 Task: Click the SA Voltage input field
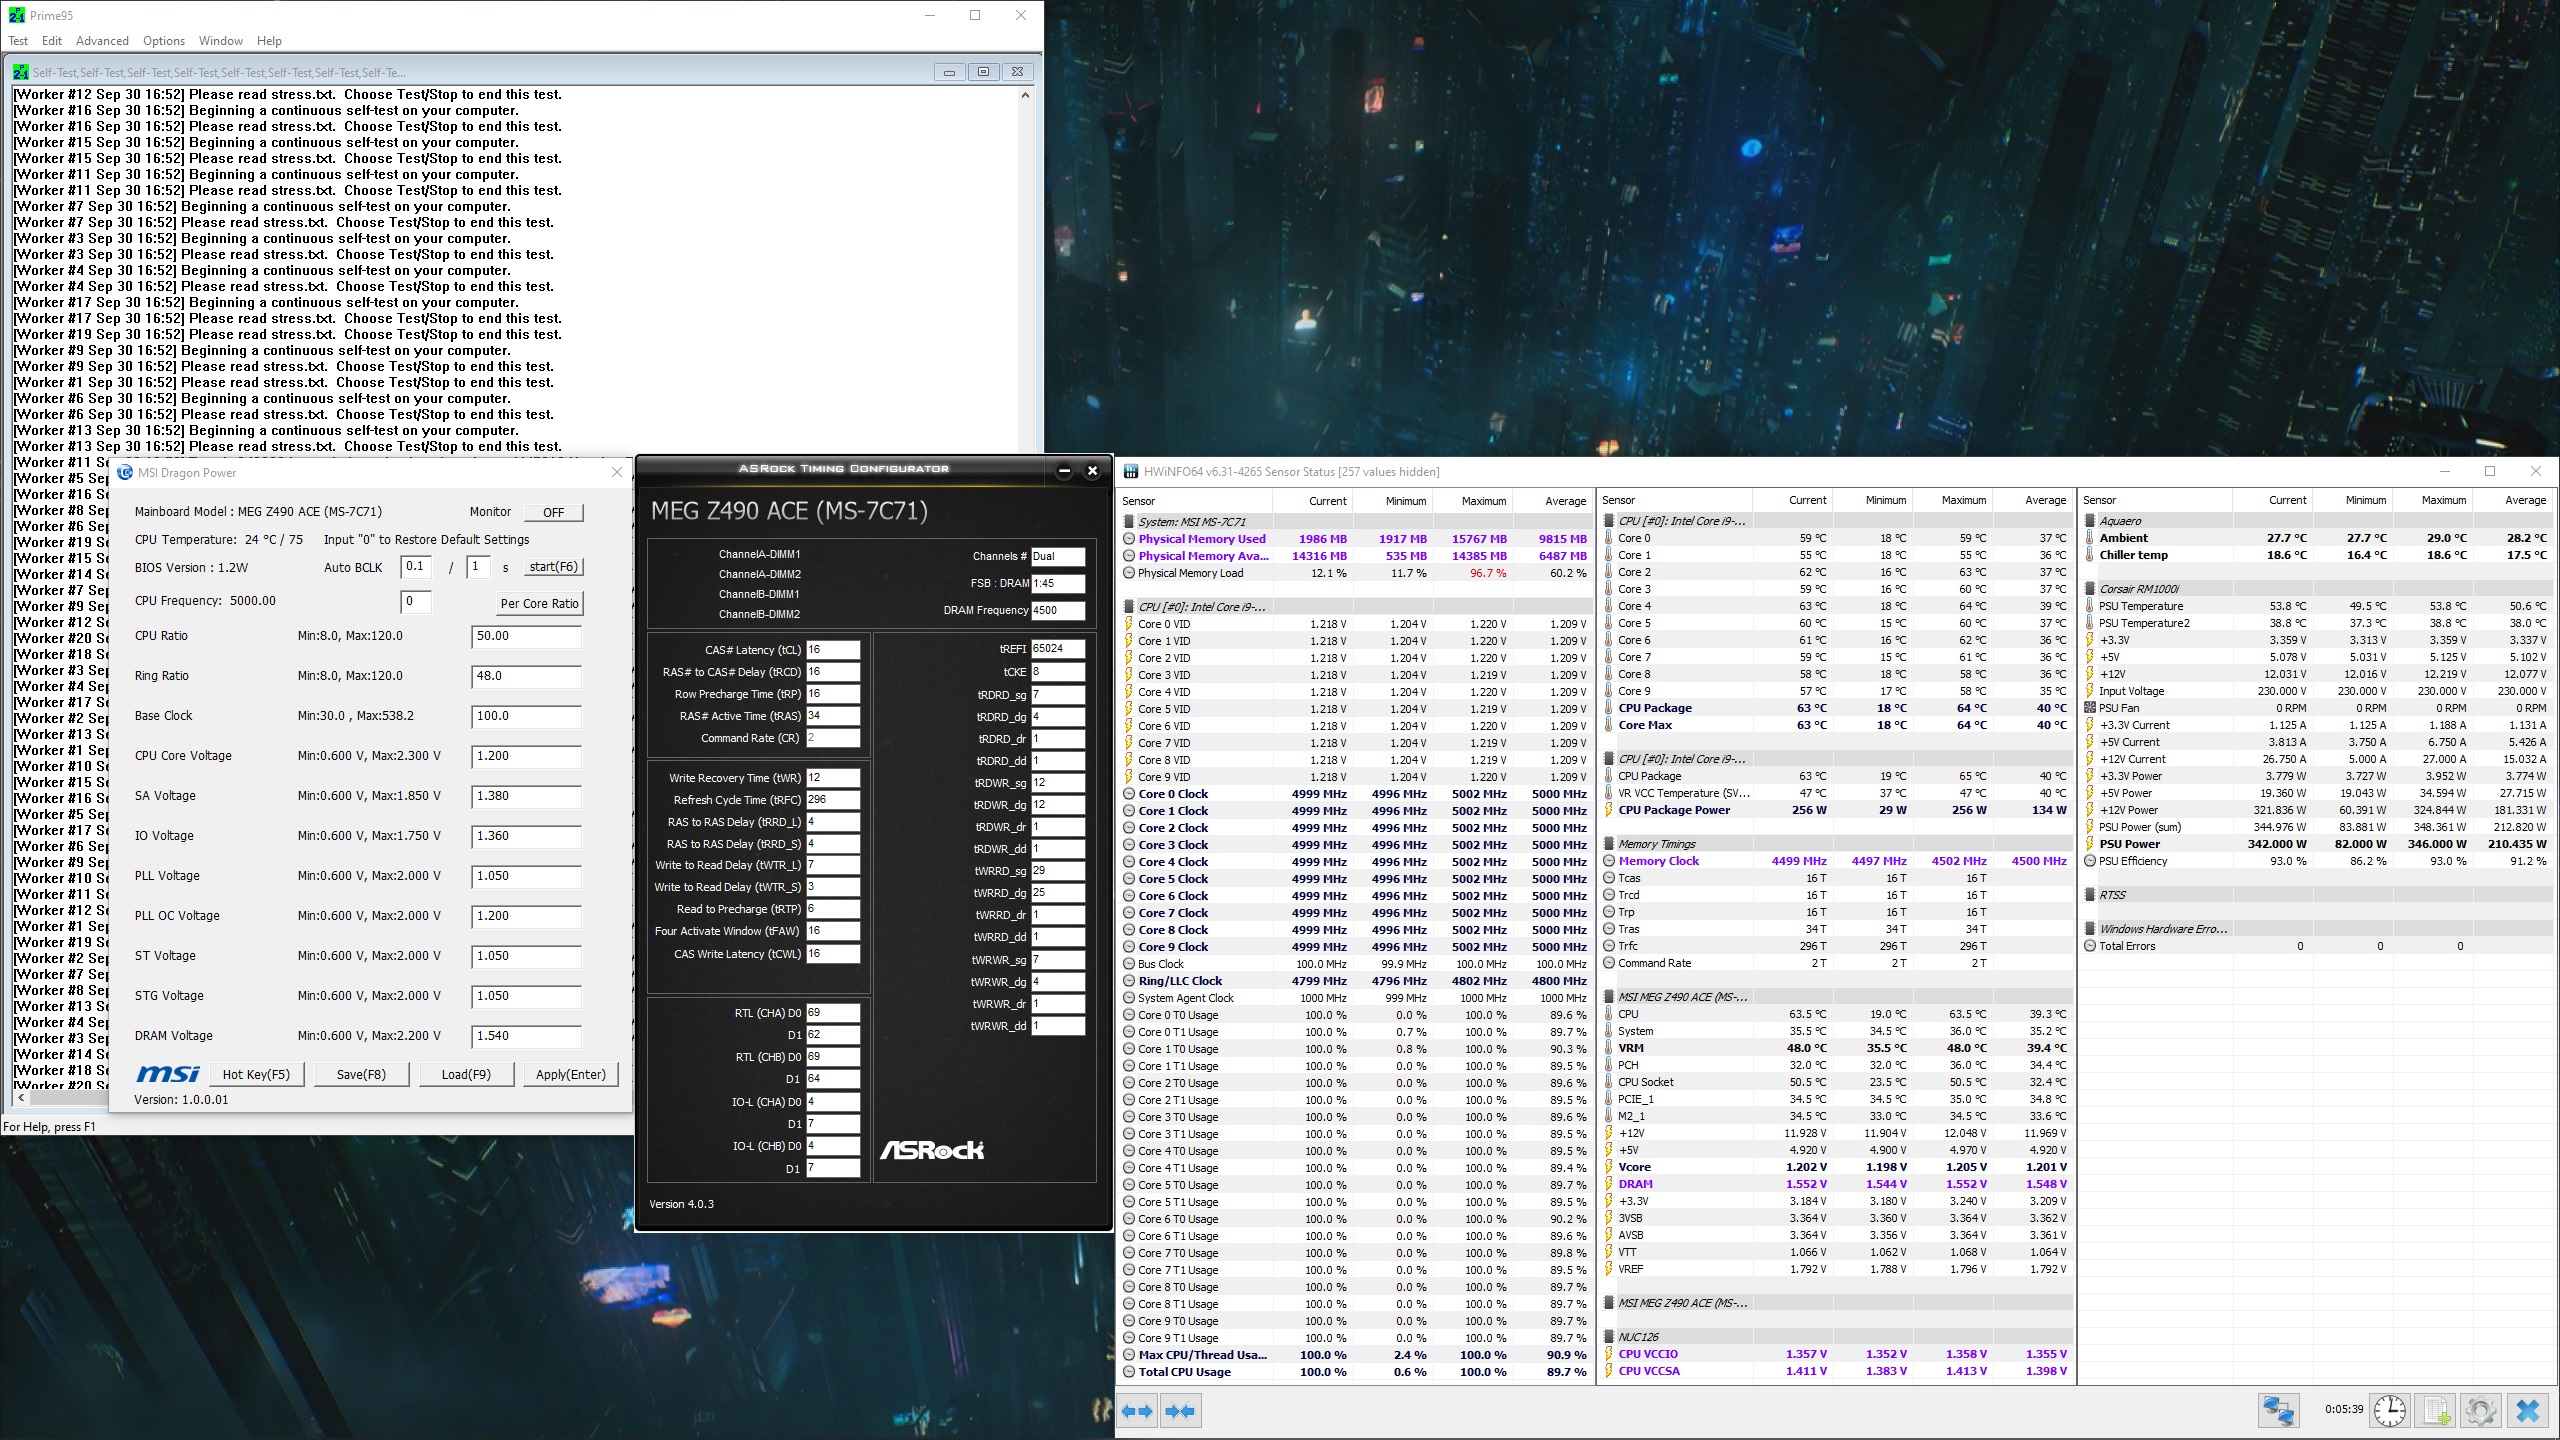coord(526,797)
